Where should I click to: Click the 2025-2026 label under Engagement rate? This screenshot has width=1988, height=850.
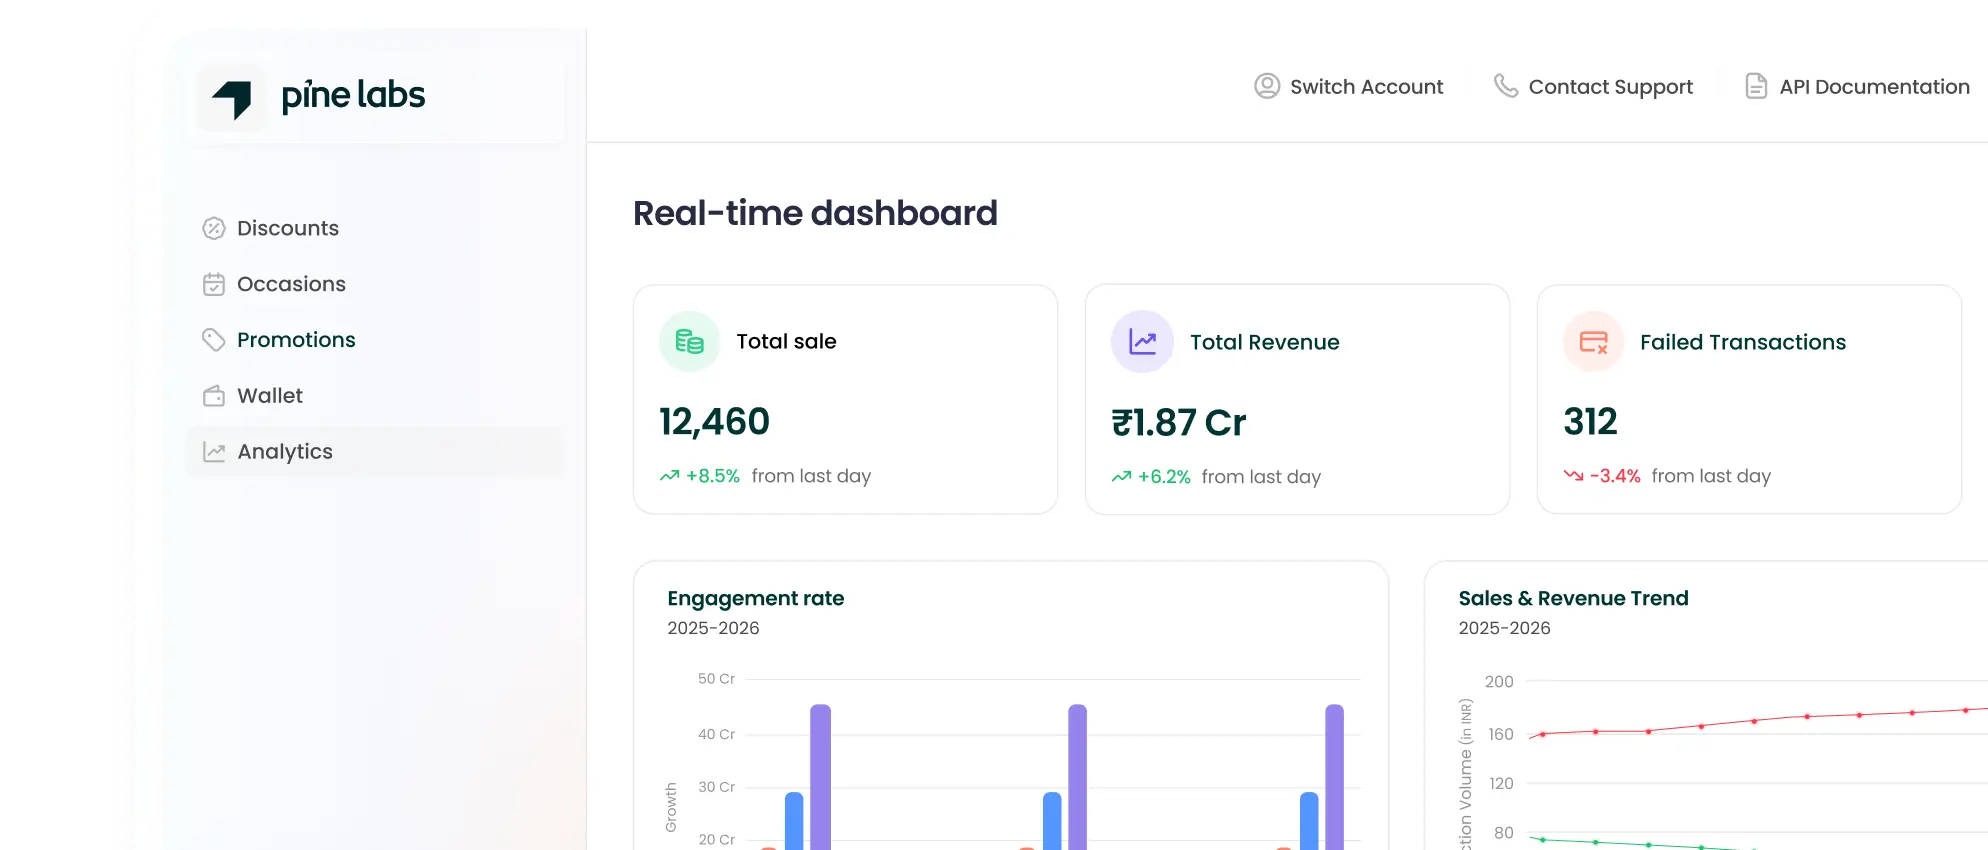tap(713, 628)
